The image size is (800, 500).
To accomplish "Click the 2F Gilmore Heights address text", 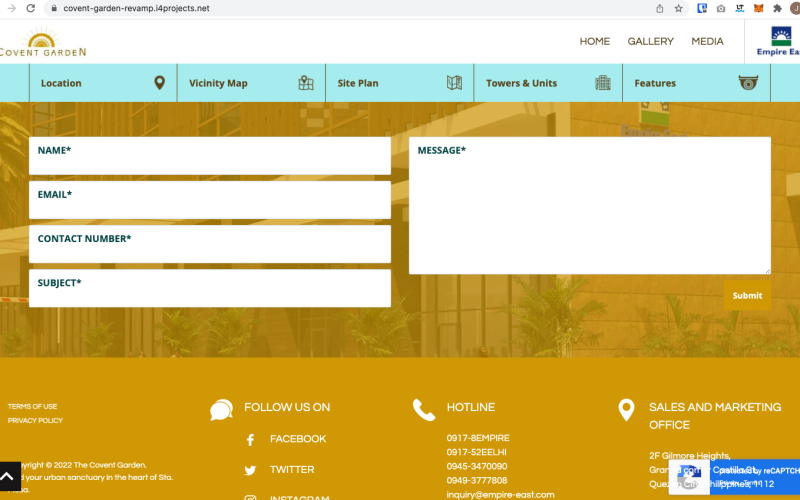I will 689,456.
